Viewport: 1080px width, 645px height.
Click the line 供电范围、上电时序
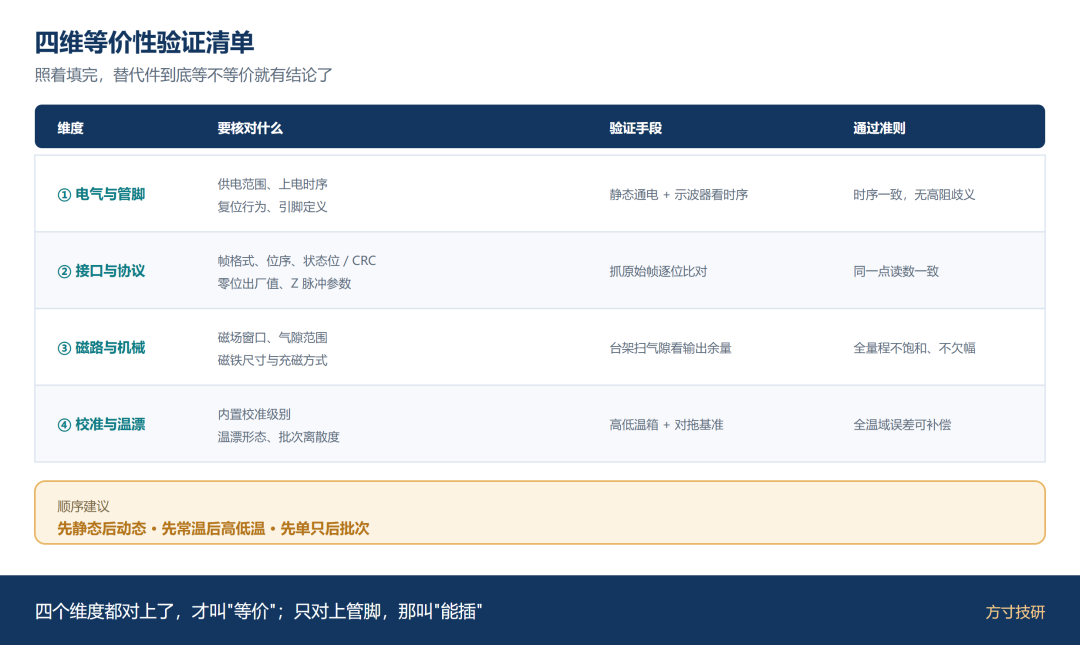pyautogui.click(x=273, y=184)
